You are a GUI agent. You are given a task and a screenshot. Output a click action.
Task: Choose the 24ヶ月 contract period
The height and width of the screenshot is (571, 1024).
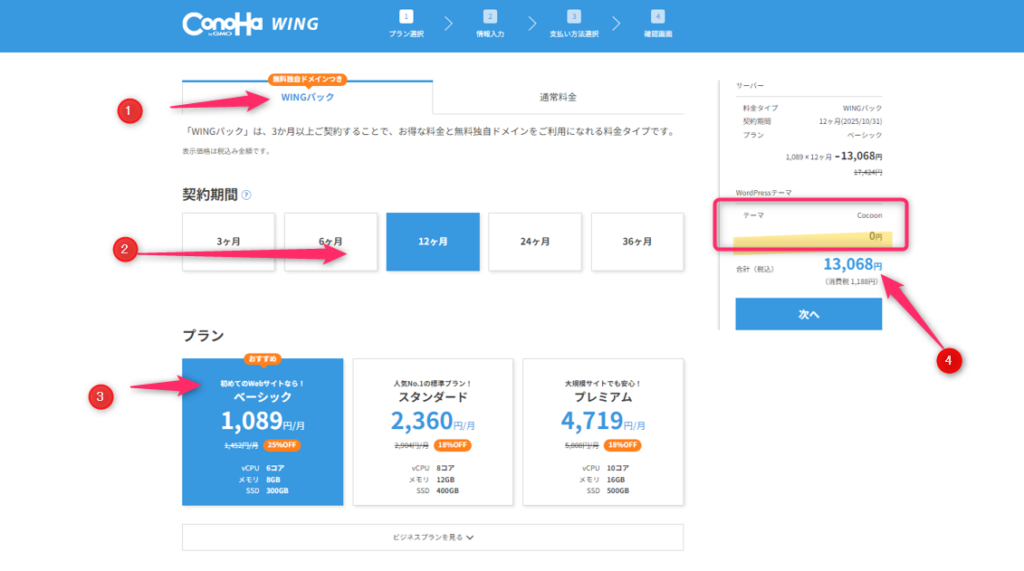(x=535, y=242)
